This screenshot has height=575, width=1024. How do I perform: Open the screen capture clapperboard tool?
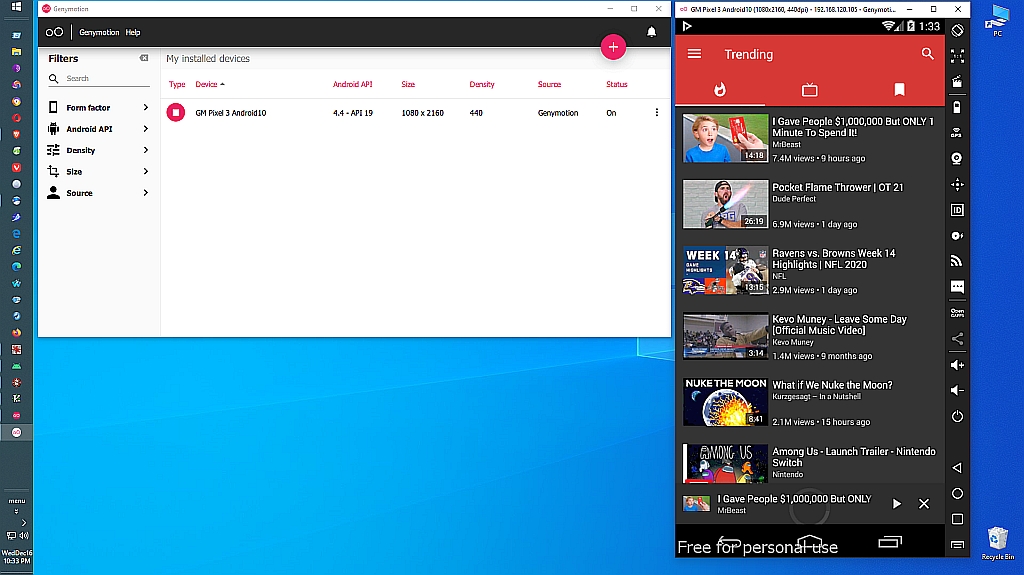pyautogui.click(x=957, y=82)
